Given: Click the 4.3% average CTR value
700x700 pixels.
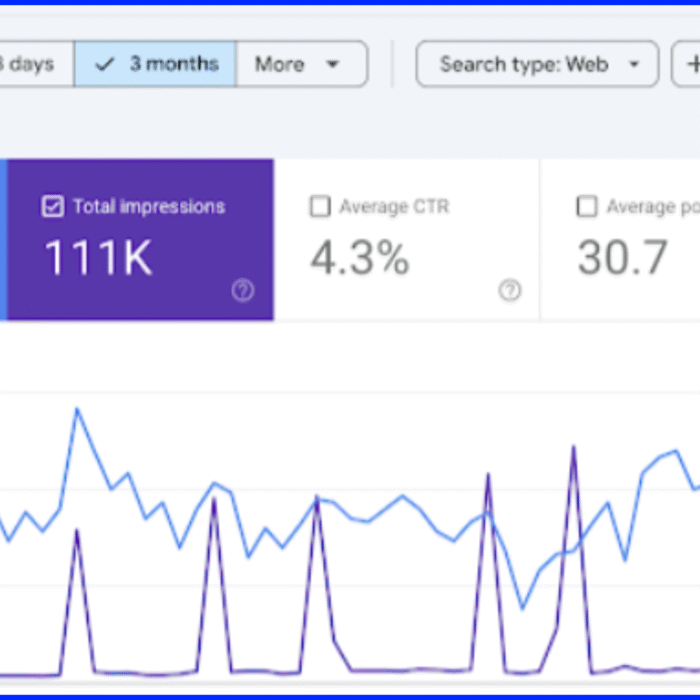Looking at the screenshot, I should pyautogui.click(x=359, y=258).
